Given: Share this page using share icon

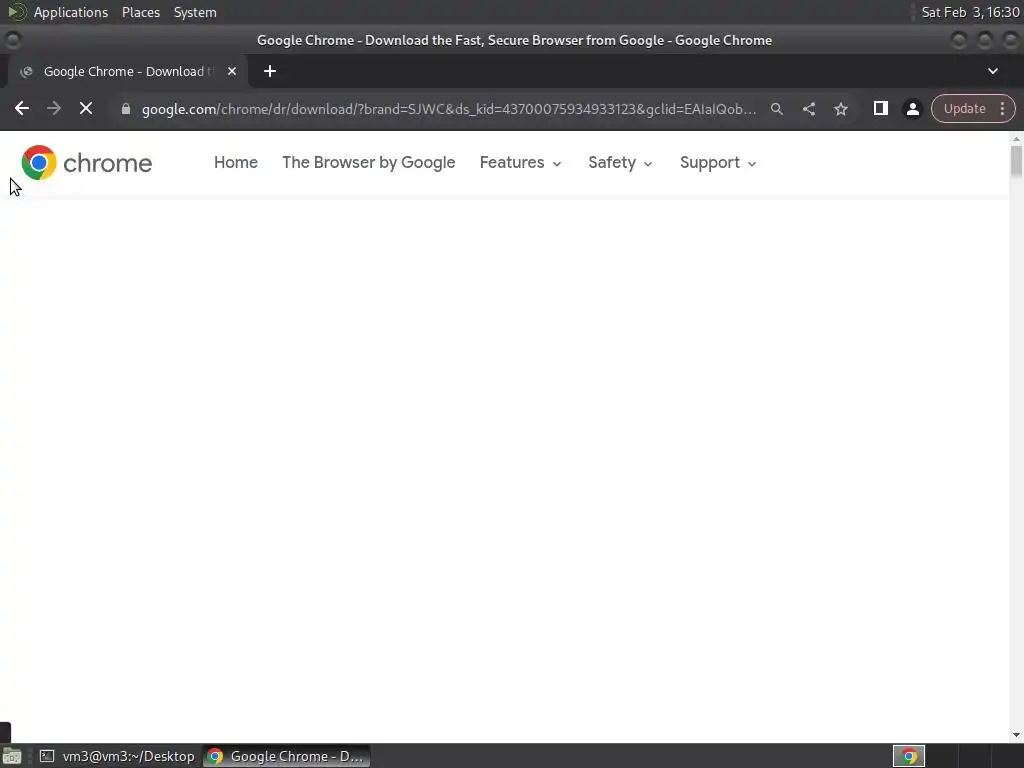Looking at the screenshot, I should pos(808,109).
